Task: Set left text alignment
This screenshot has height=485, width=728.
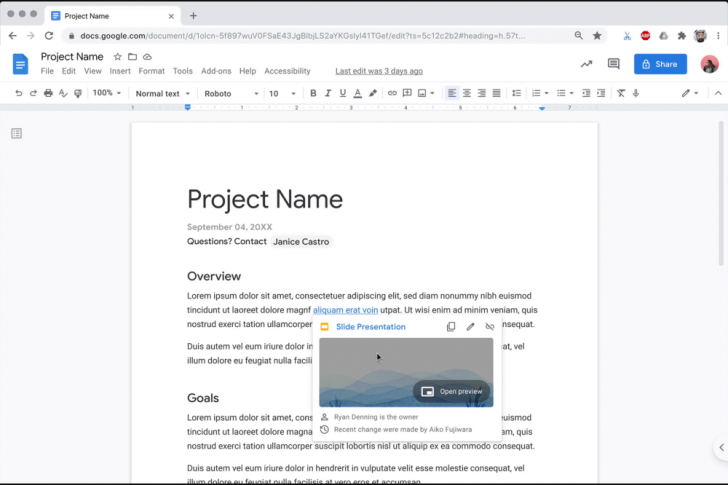Action: pyautogui.click(x=452, y=93)
